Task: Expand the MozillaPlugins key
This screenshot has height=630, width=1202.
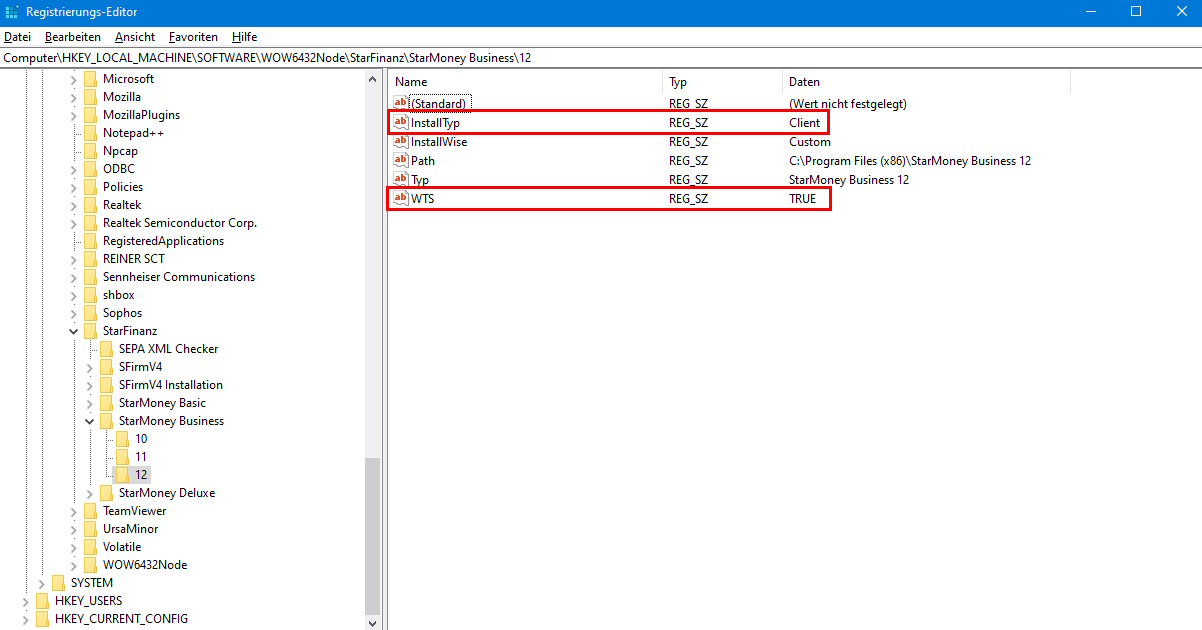Action: pos(73,115)
